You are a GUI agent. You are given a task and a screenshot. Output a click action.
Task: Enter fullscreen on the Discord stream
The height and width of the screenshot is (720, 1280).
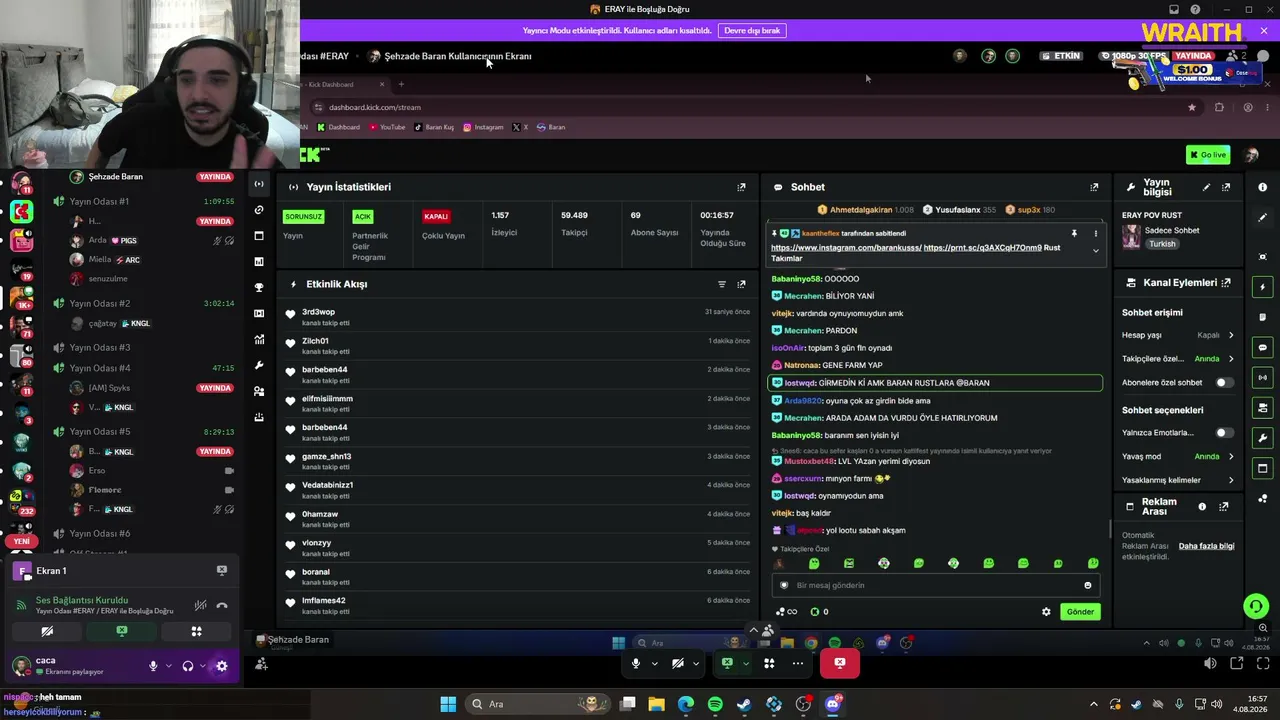pos(1263,663)
